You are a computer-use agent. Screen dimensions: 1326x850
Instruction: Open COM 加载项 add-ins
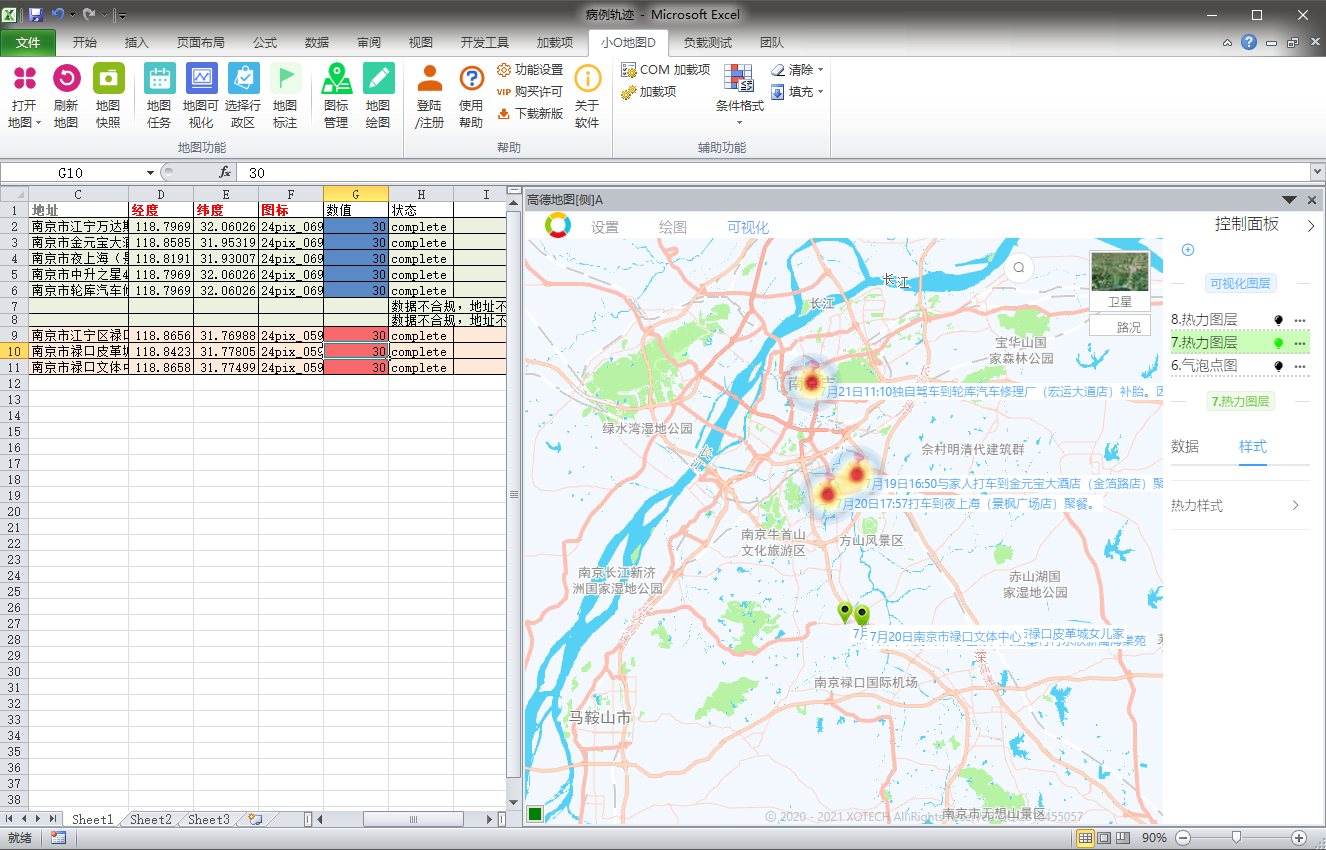(x=666, y=70)
